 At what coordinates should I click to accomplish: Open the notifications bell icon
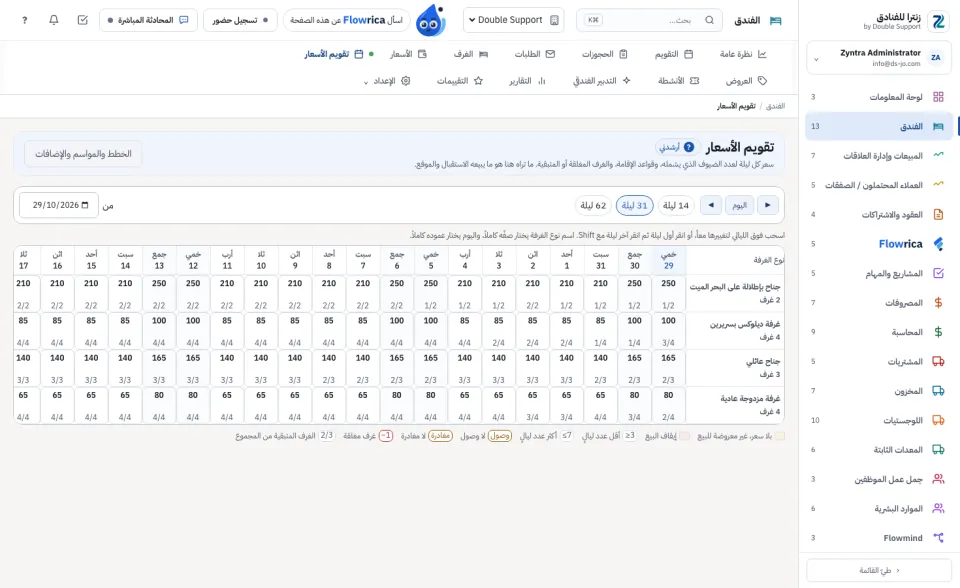[x=54, y=20]
